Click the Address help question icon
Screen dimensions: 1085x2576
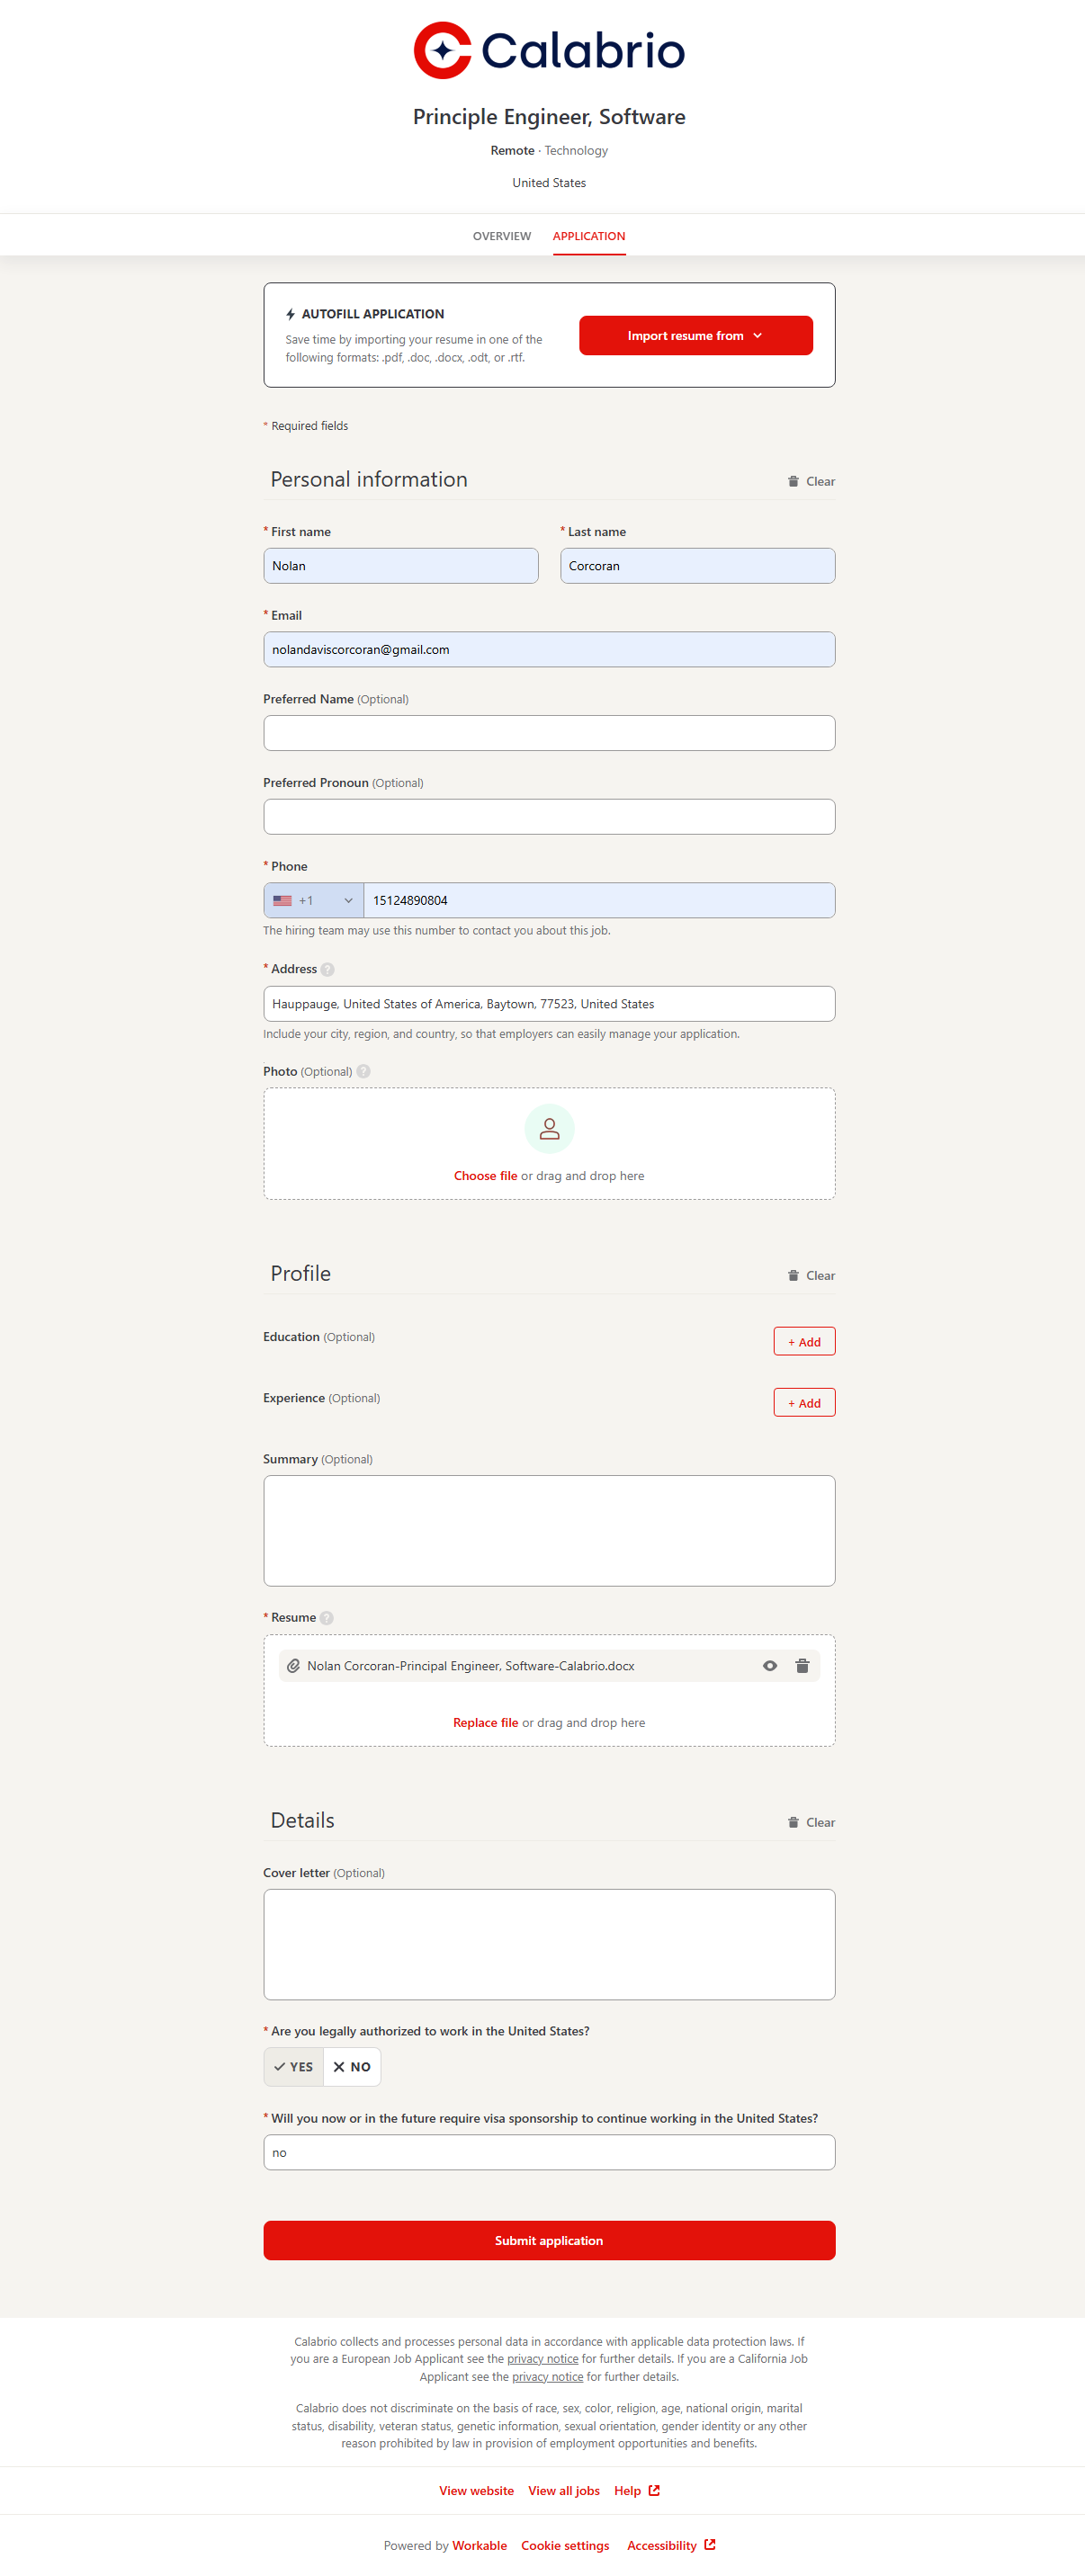328,969
